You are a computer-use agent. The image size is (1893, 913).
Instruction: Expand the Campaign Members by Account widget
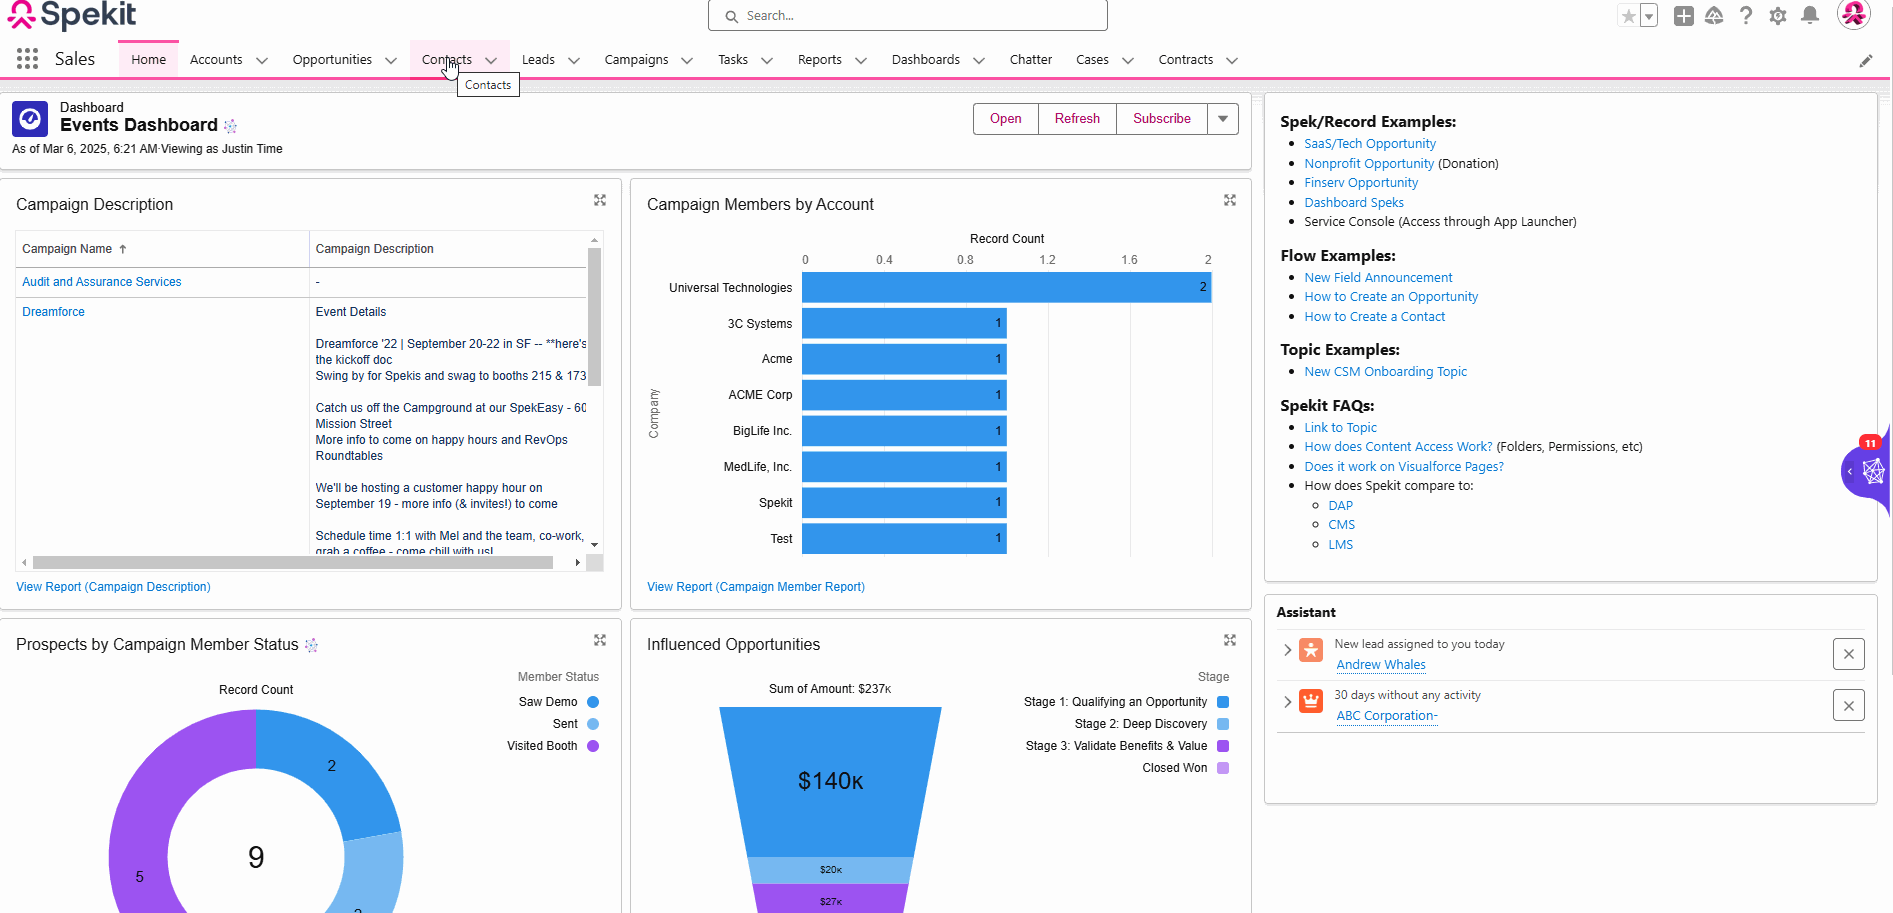coord(1230,200)
